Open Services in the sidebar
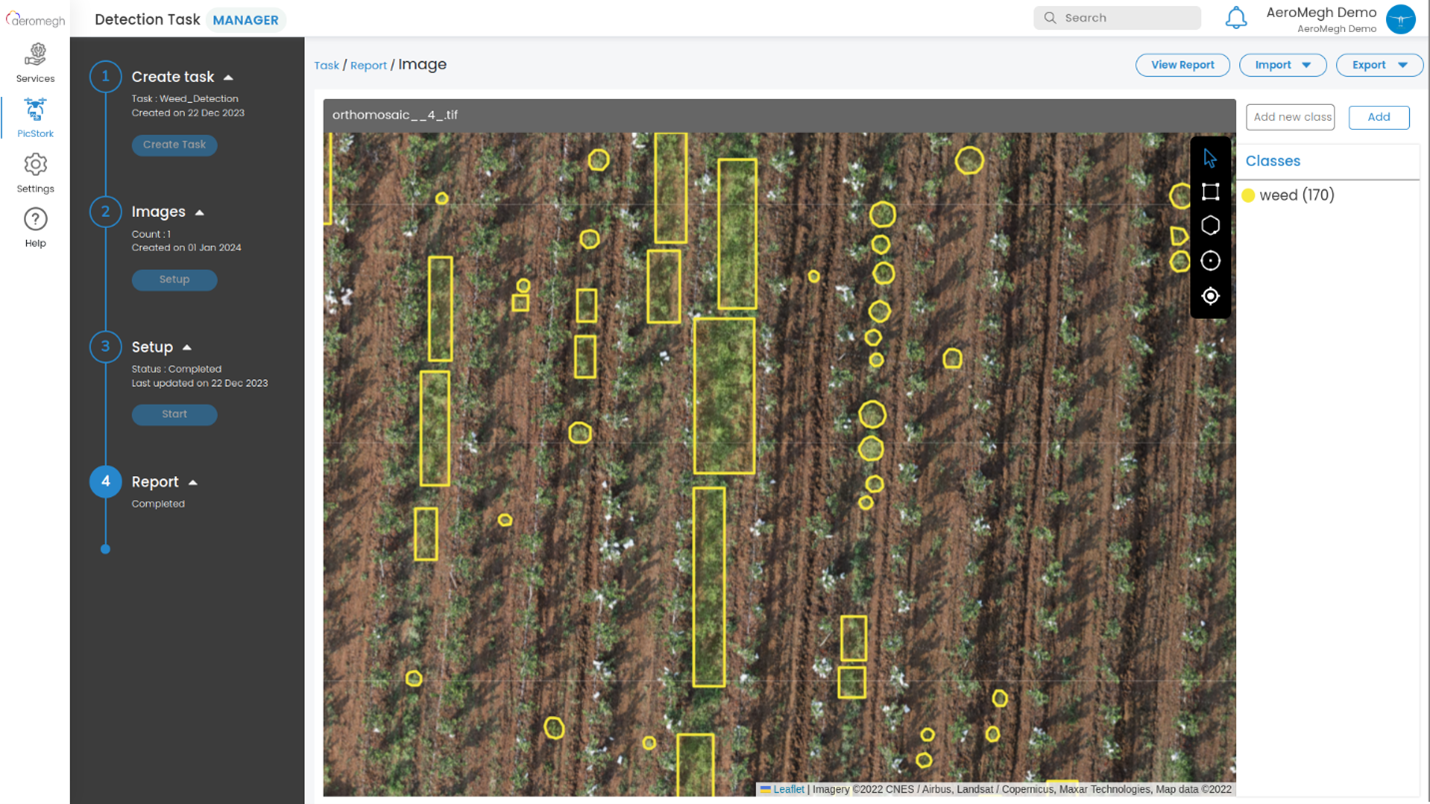Image resolution: width=1430 pixels, height=804 pixels. click(x=35, y=62)
